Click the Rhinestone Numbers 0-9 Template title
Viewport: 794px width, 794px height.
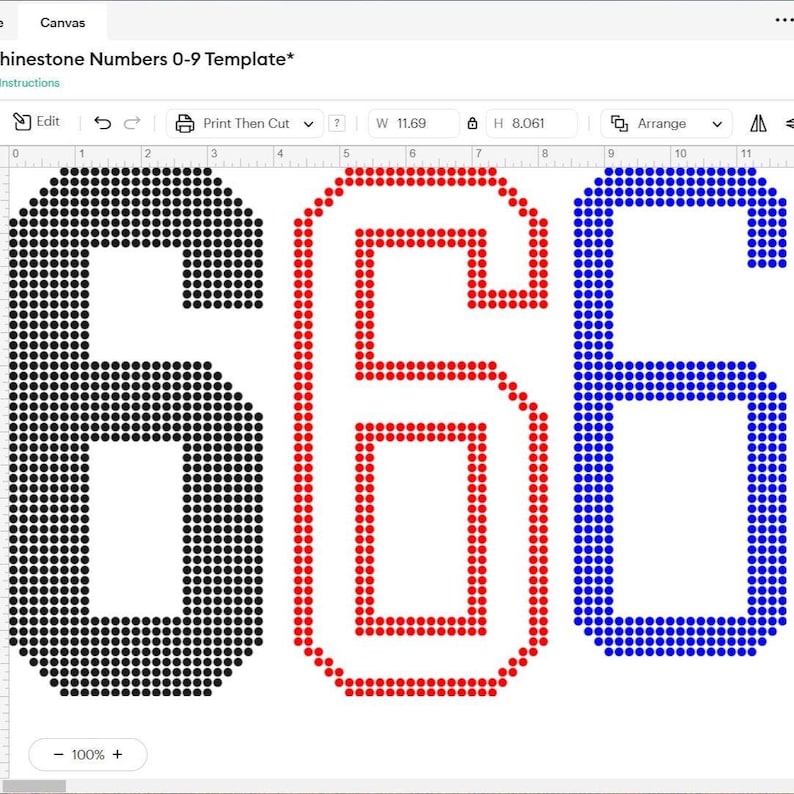click(x=147, y=59)
